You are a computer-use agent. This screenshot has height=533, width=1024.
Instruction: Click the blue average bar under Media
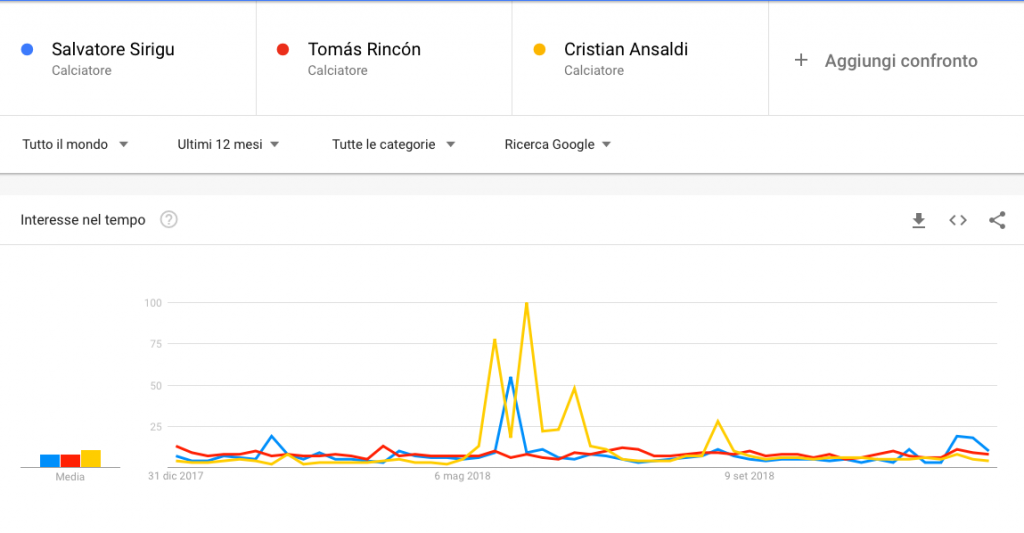(x=50, y=461)
